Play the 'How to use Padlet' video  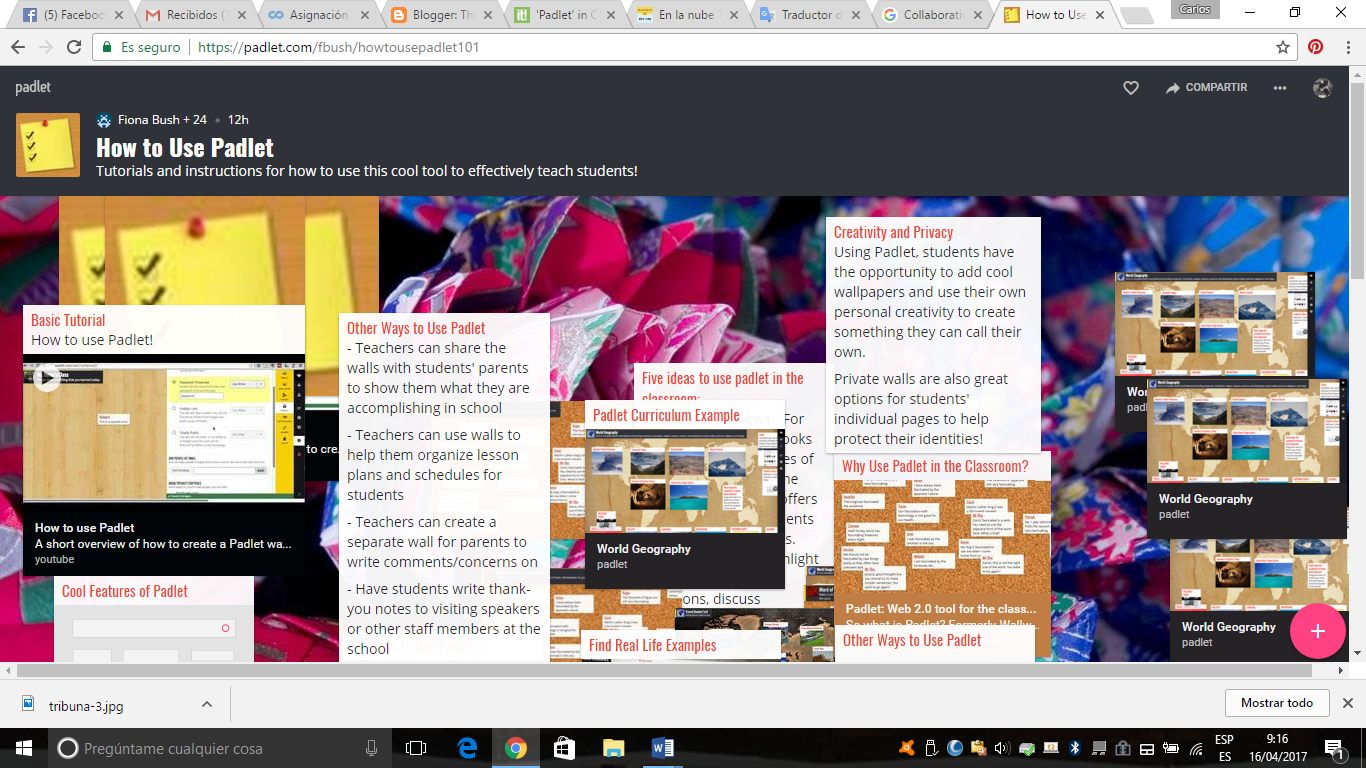[46, 379]
